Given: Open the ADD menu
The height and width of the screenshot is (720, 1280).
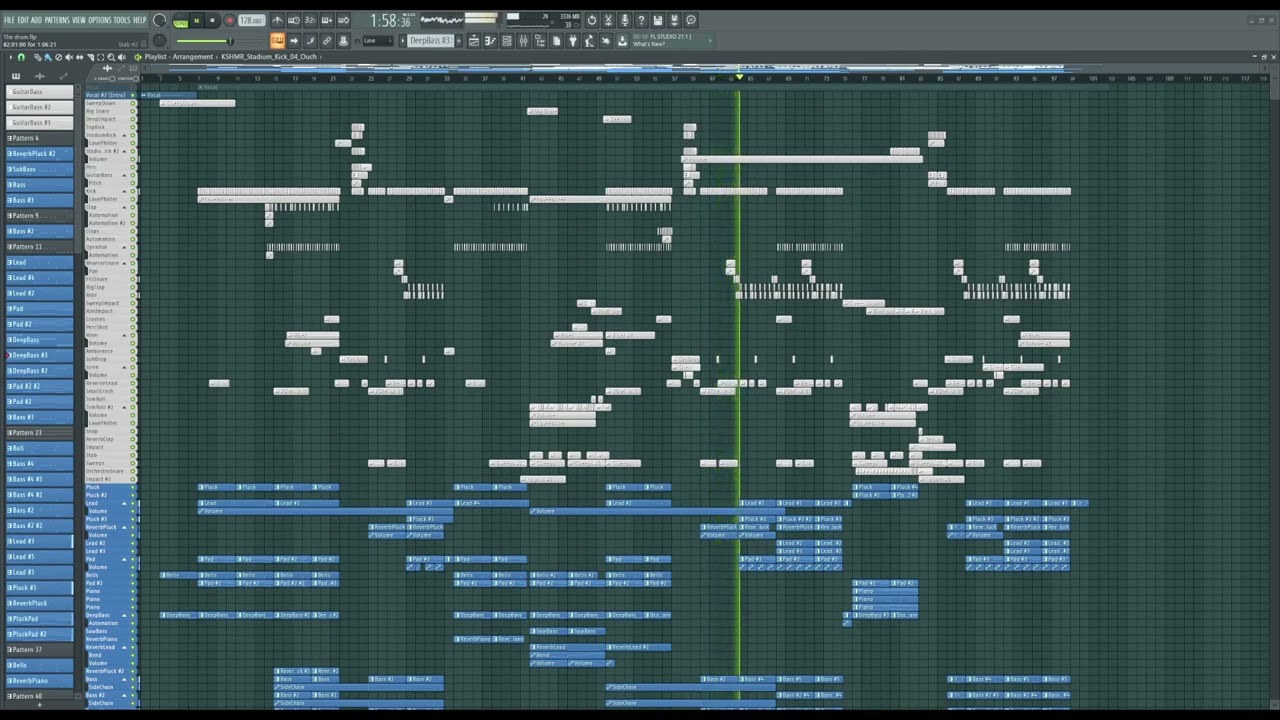Looking at the screenshot, I should pos(36,20).
